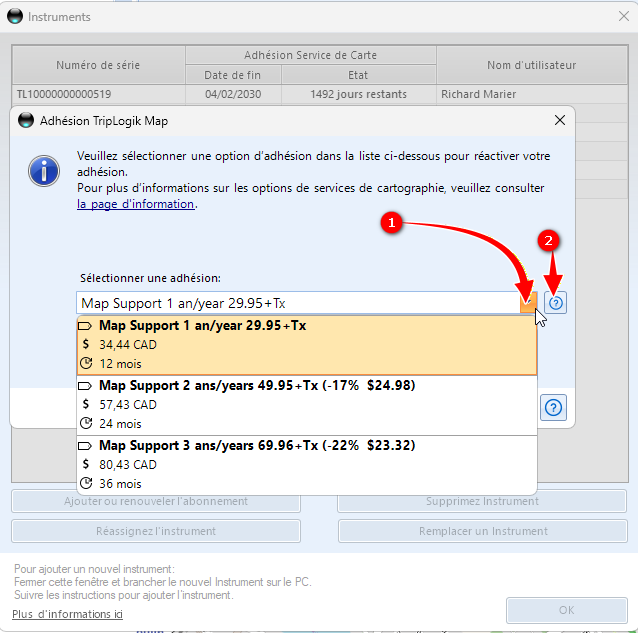Click the dollar icon beside 80,43 CAD
Screen dimensions: 638x633
85,464
